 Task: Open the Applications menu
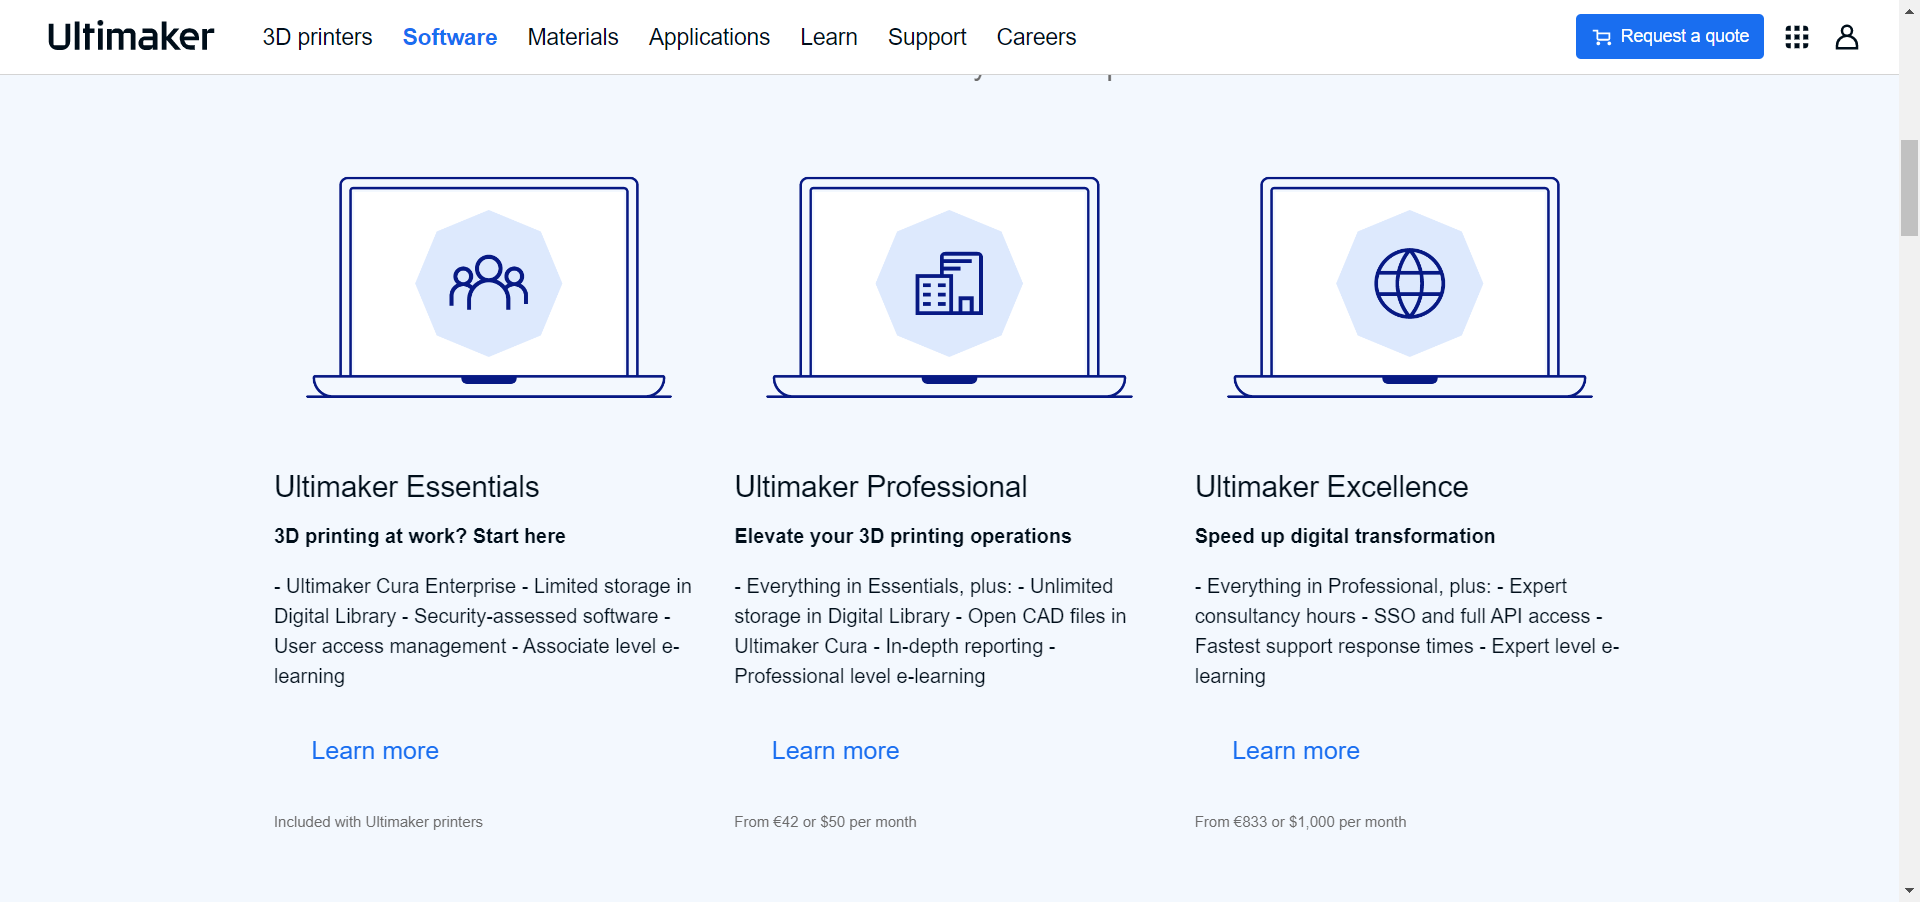point(709,37)
